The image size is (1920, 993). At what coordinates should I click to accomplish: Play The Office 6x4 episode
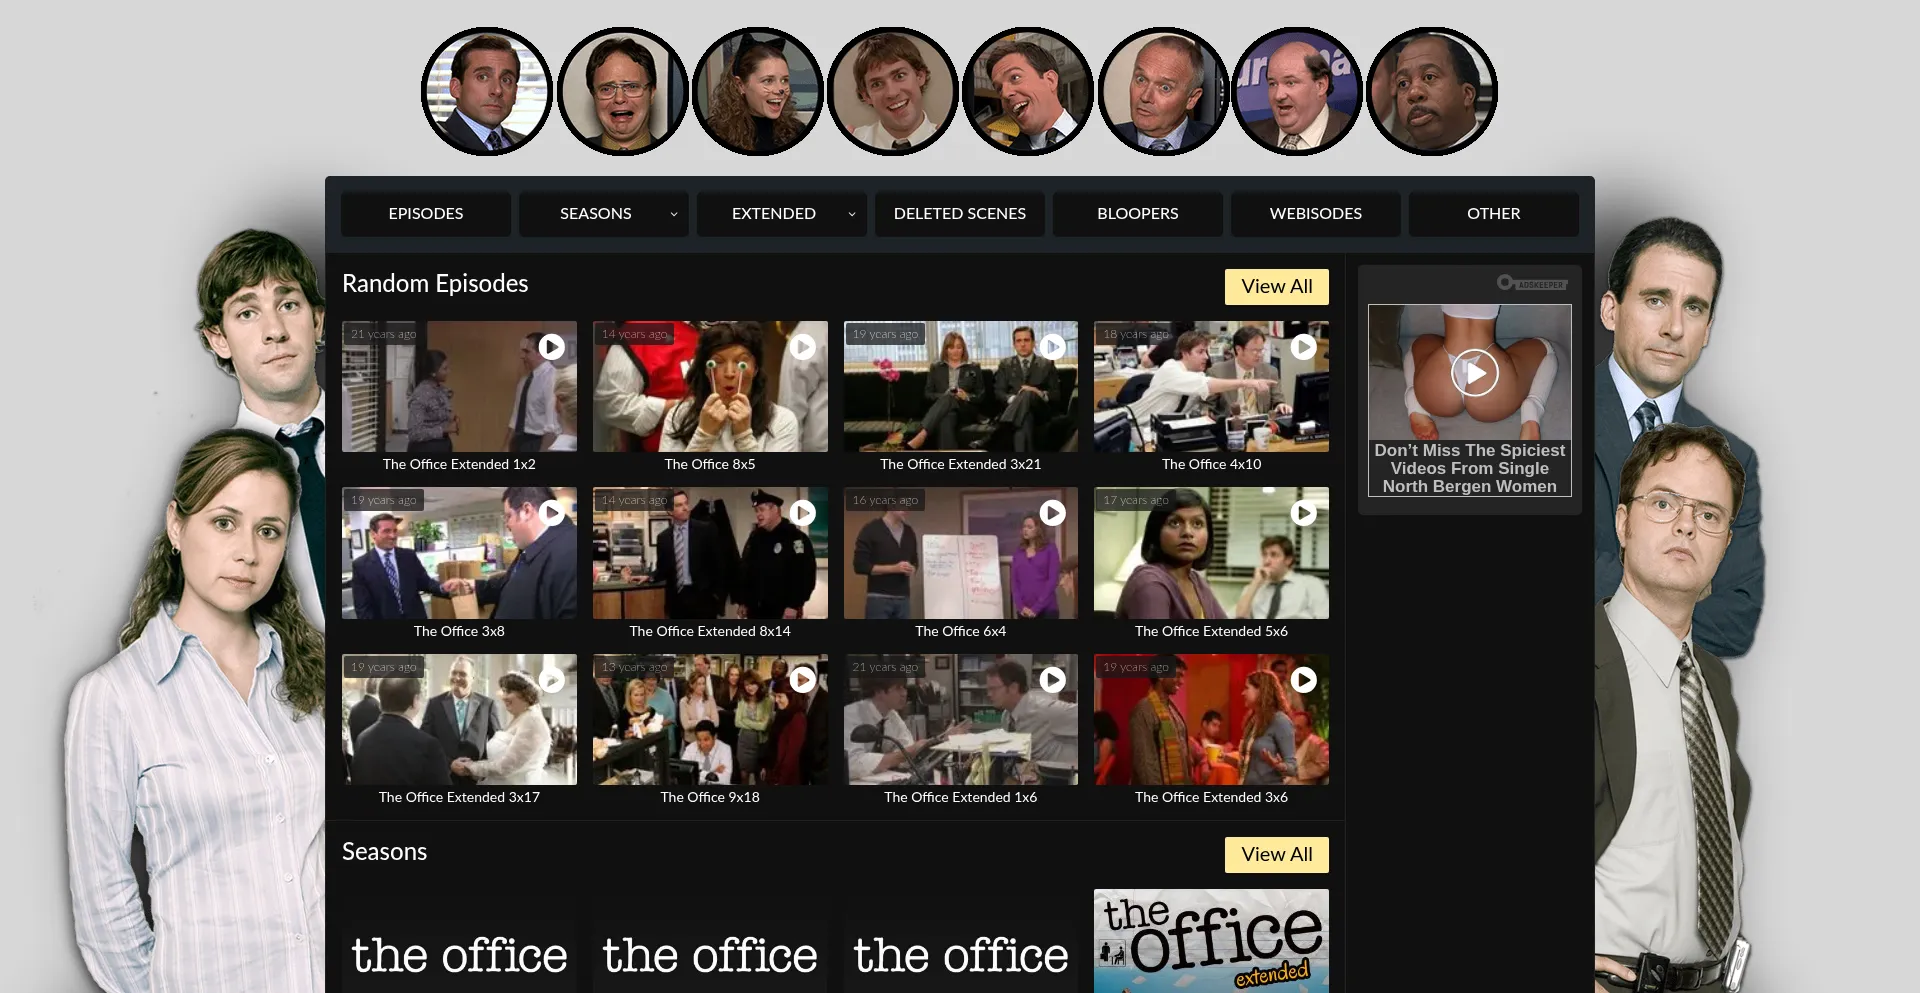coord(960,552)
